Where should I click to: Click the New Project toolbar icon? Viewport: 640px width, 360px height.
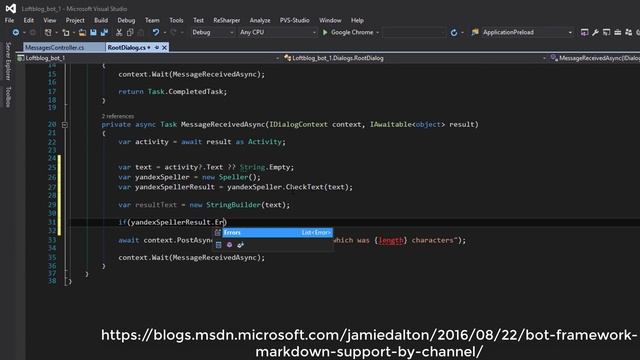[48, 32]
